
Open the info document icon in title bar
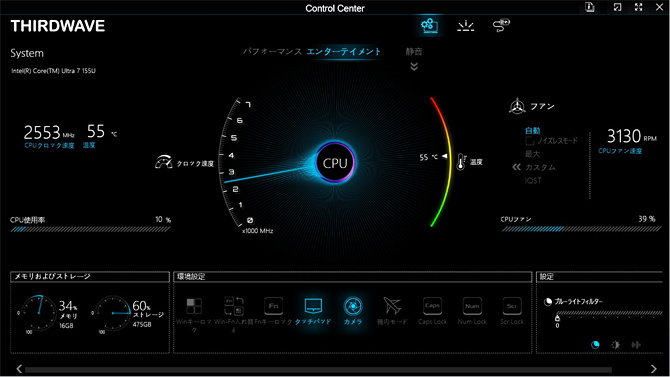point(590,7)
